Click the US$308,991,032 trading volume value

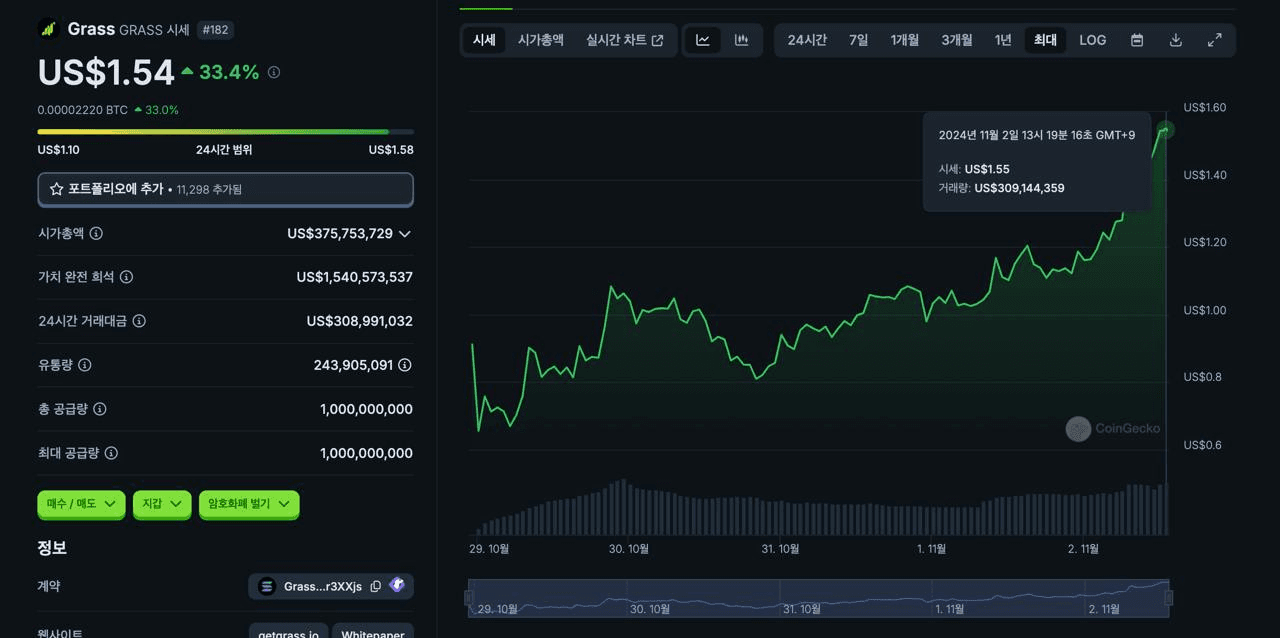pos(360,321)
